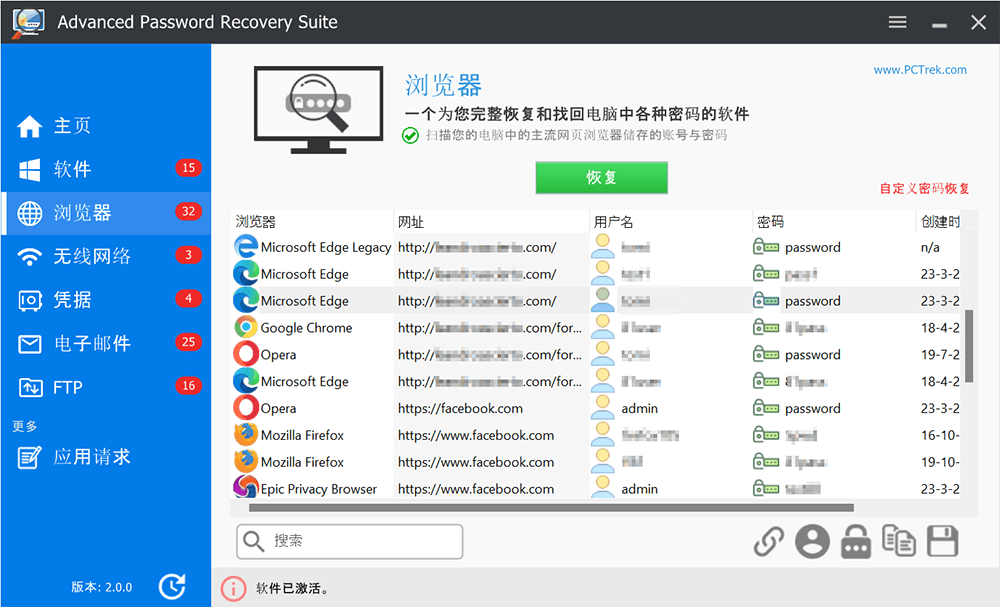Click the horizontal scrollbar under the table
This screenshot has width=1000, height=607.
coord(551,508)
